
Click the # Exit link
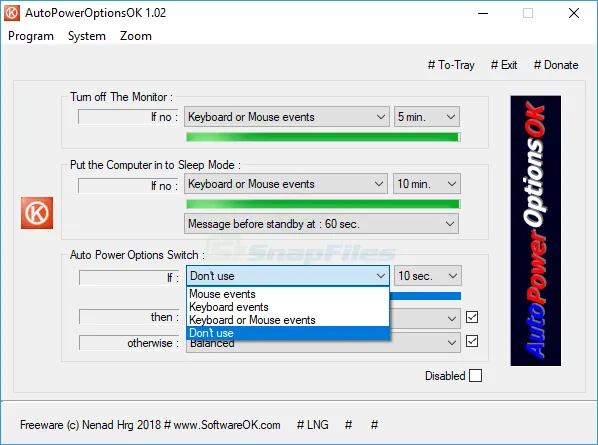tap(504, 65)
